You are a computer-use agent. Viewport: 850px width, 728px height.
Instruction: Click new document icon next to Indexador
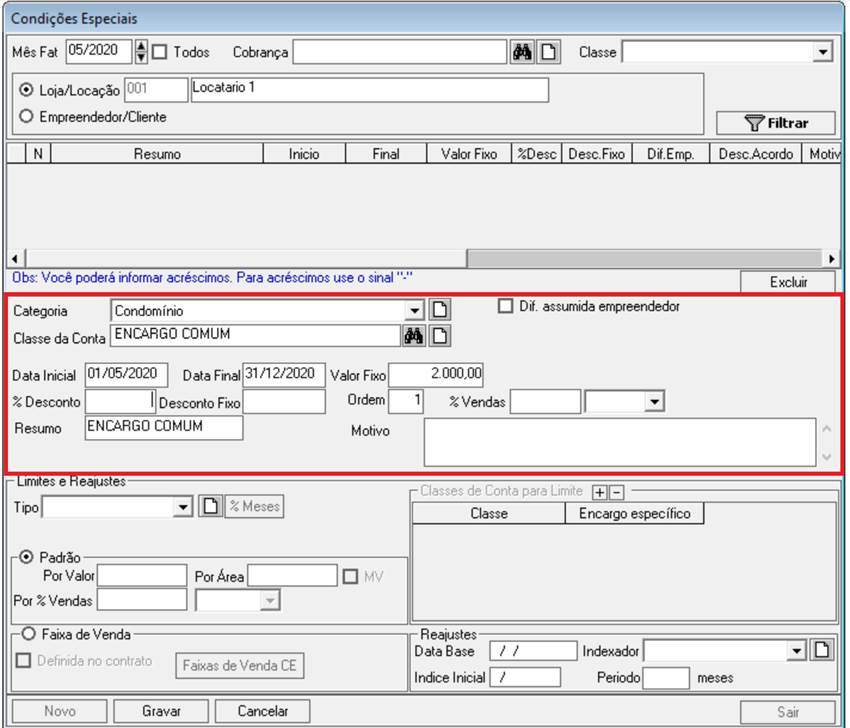[822, 650]
